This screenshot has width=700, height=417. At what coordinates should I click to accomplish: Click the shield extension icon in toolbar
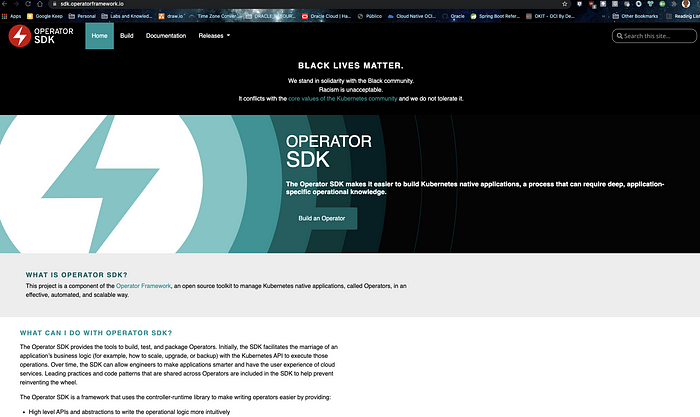(x=579, y=4)
